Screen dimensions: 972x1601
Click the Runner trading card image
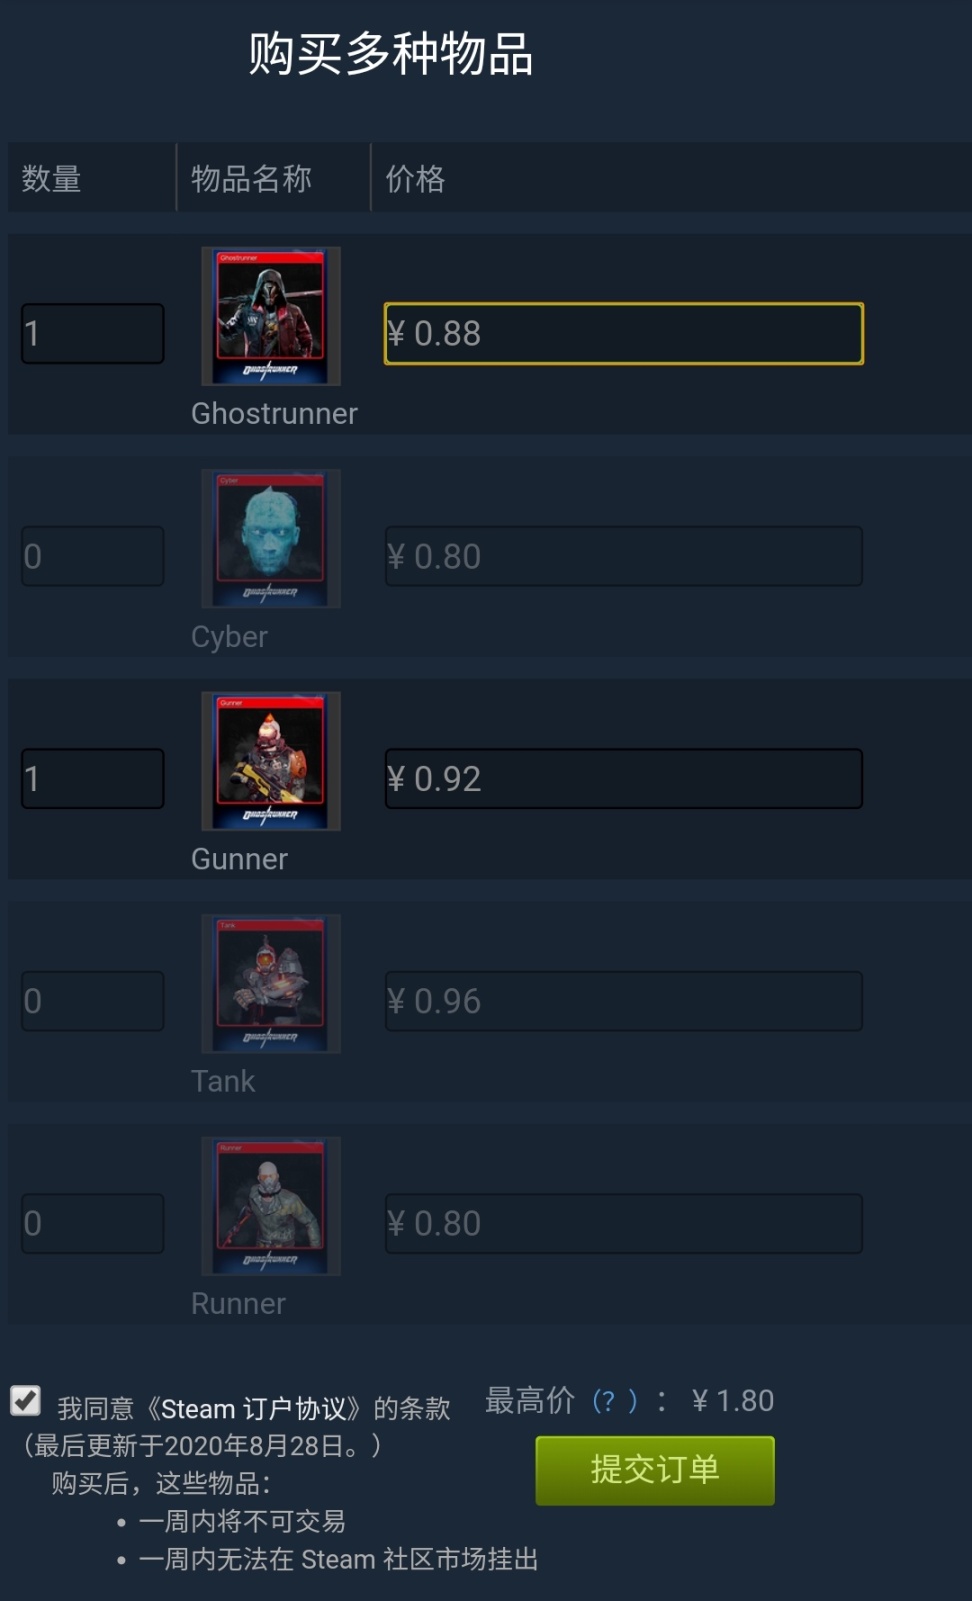coord(271,1206)
